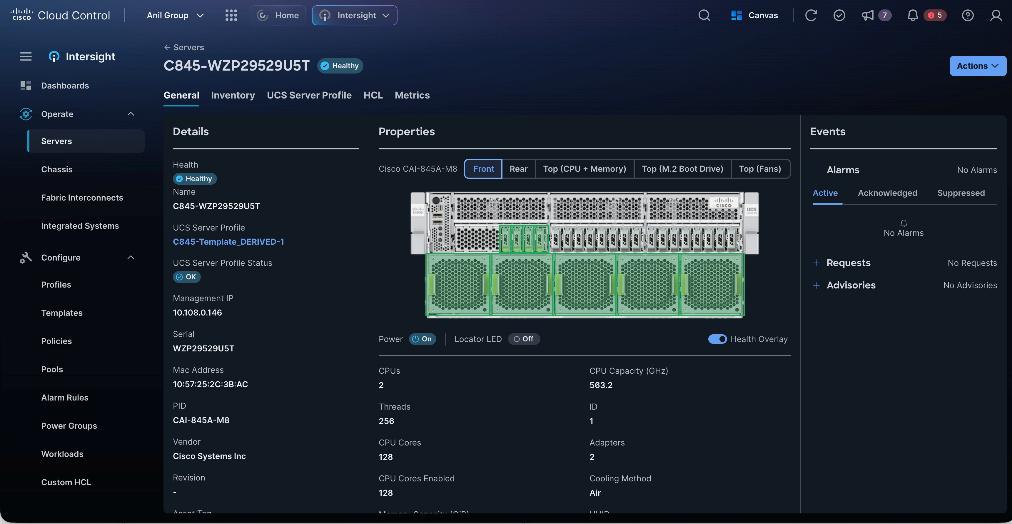Click the Management IP value 10.108.0.146
The height and width of the screenshot is (524, 1012).
pyautogui.click(x=197, y=313)
